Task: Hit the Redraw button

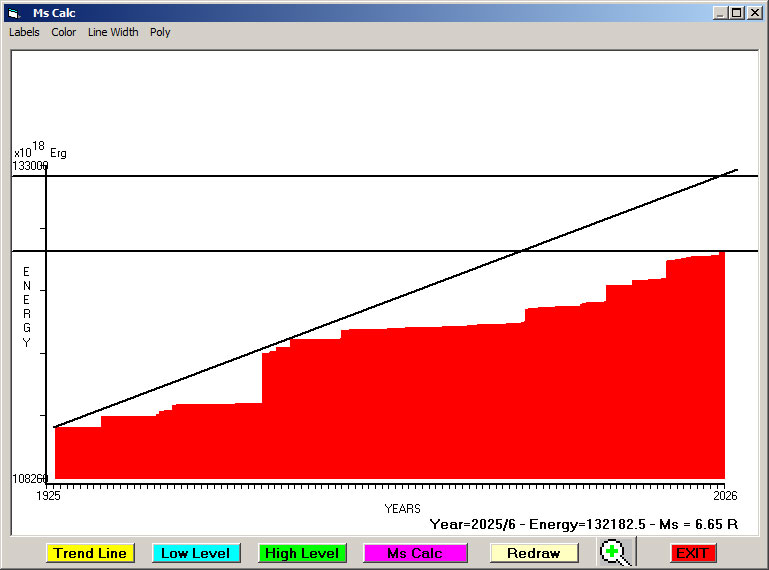Action: coord(534,553)
